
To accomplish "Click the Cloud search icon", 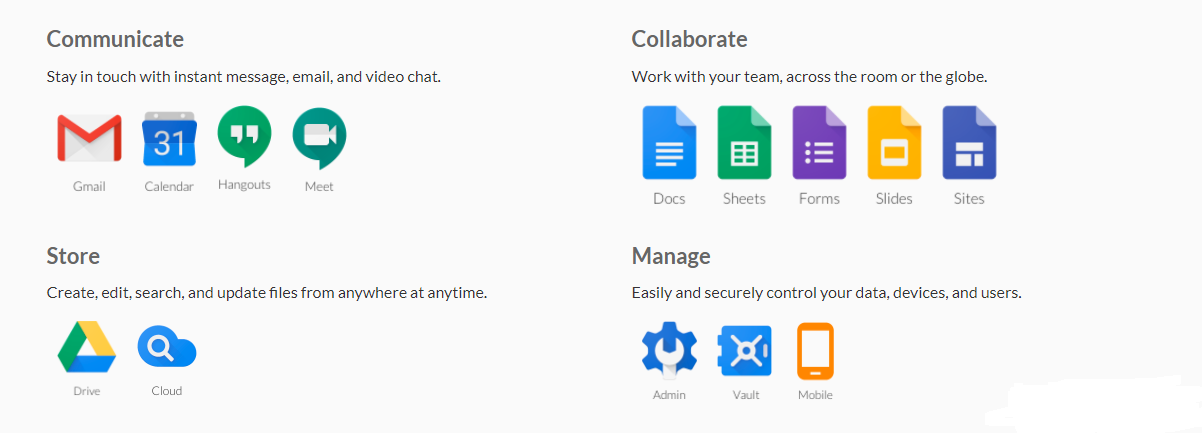I will 166,347.
